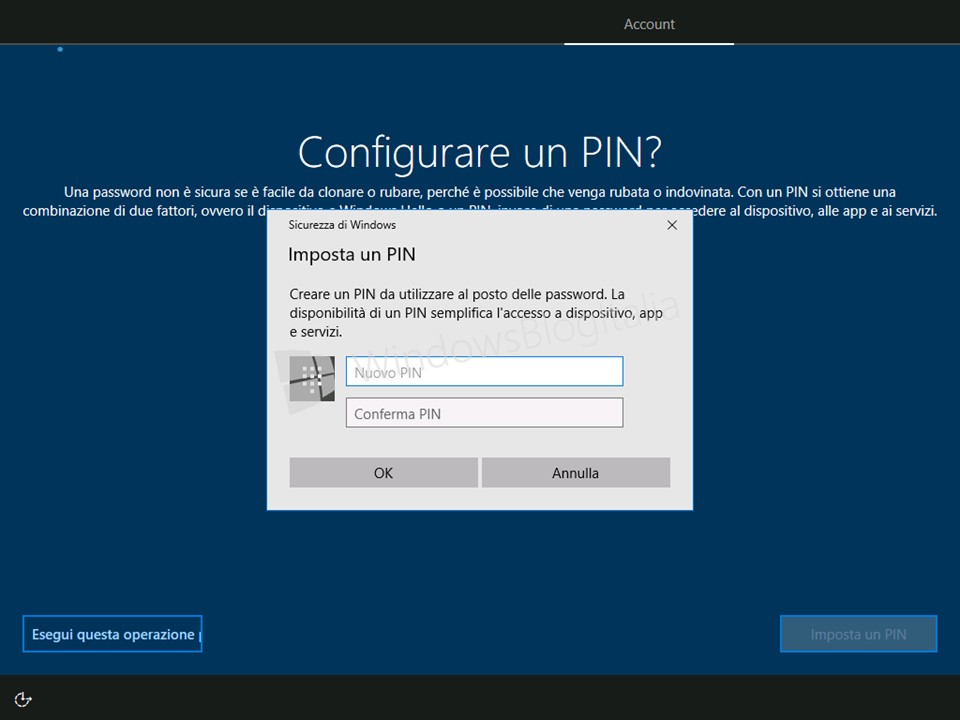Image resolution: width=960 pixels, height=720 pixels.
Task: Cancel PIN setup with Annulla
Action: click(x=576, y=473)
